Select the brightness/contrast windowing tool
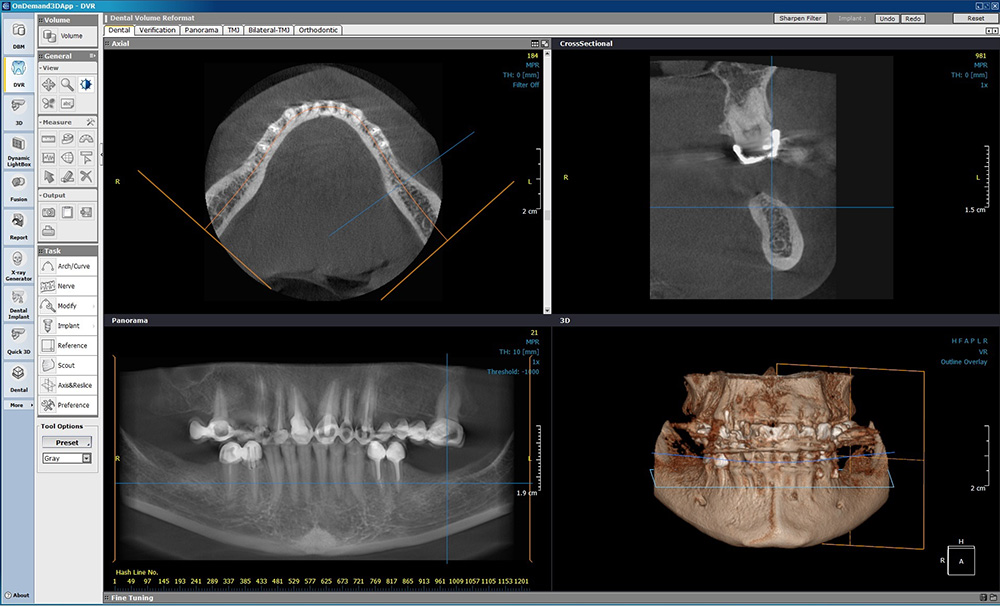 click(x=86, y=84)
